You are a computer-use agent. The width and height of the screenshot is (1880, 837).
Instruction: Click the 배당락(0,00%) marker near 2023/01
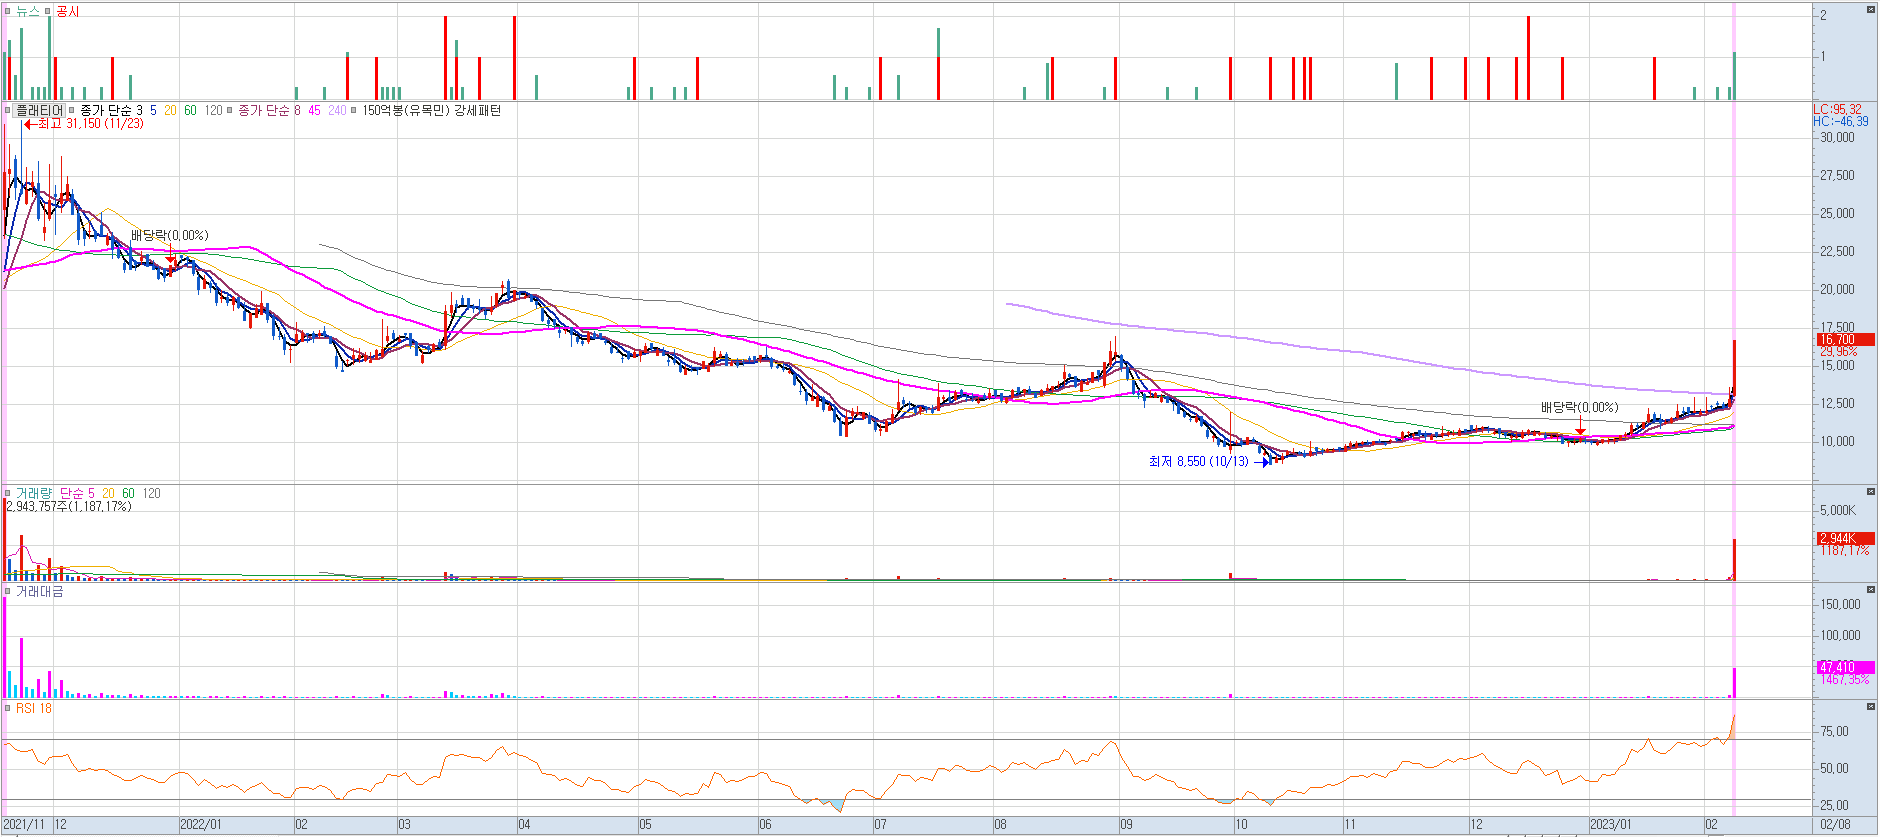click(x=1579, y=408)
